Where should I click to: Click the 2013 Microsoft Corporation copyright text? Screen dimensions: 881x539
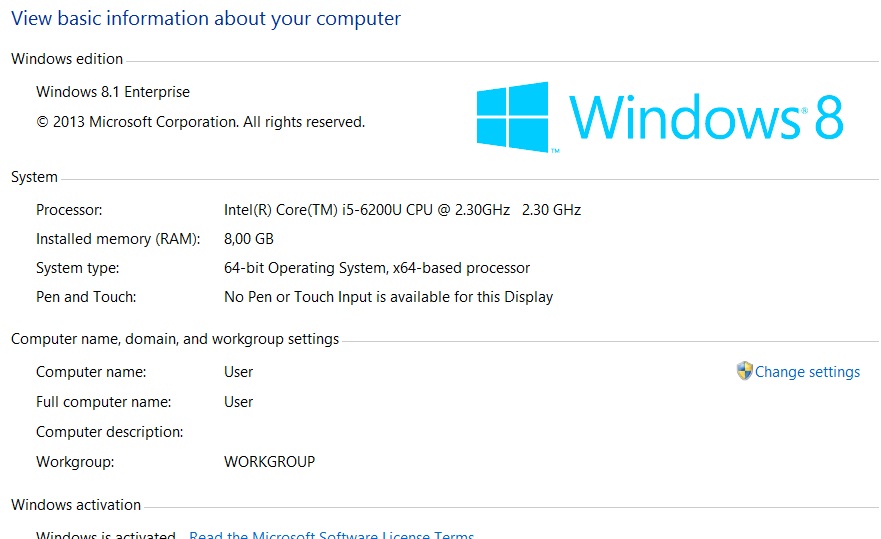pos(201,122)
